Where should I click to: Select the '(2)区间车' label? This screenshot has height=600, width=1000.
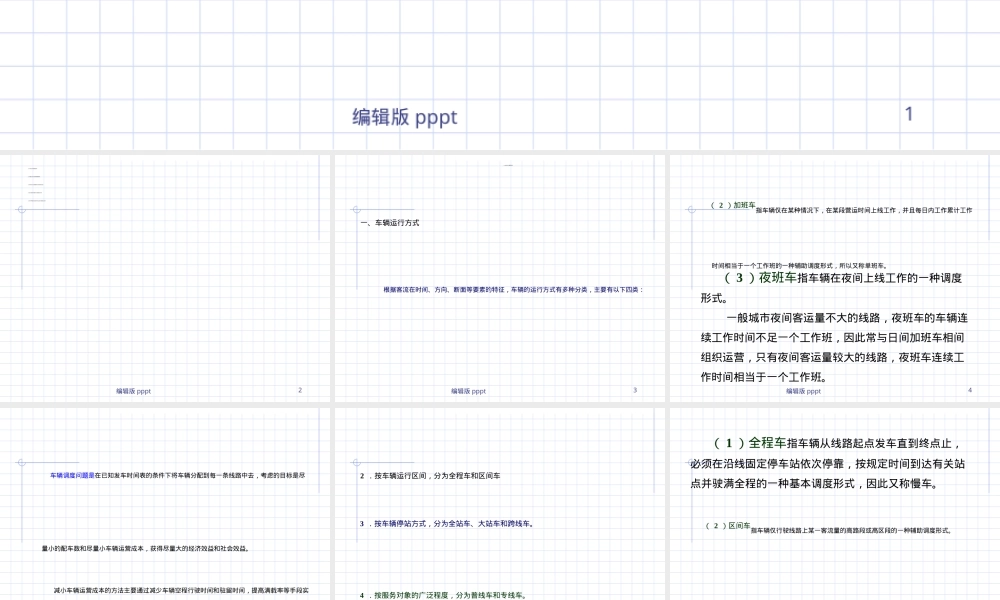tap(728, 525)
